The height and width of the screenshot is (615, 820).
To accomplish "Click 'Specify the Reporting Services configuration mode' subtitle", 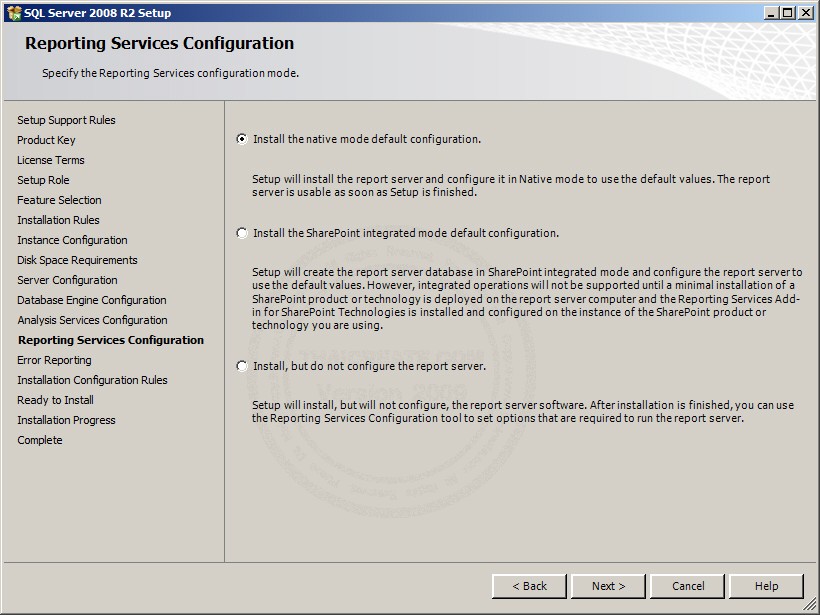I will point(170,73).
